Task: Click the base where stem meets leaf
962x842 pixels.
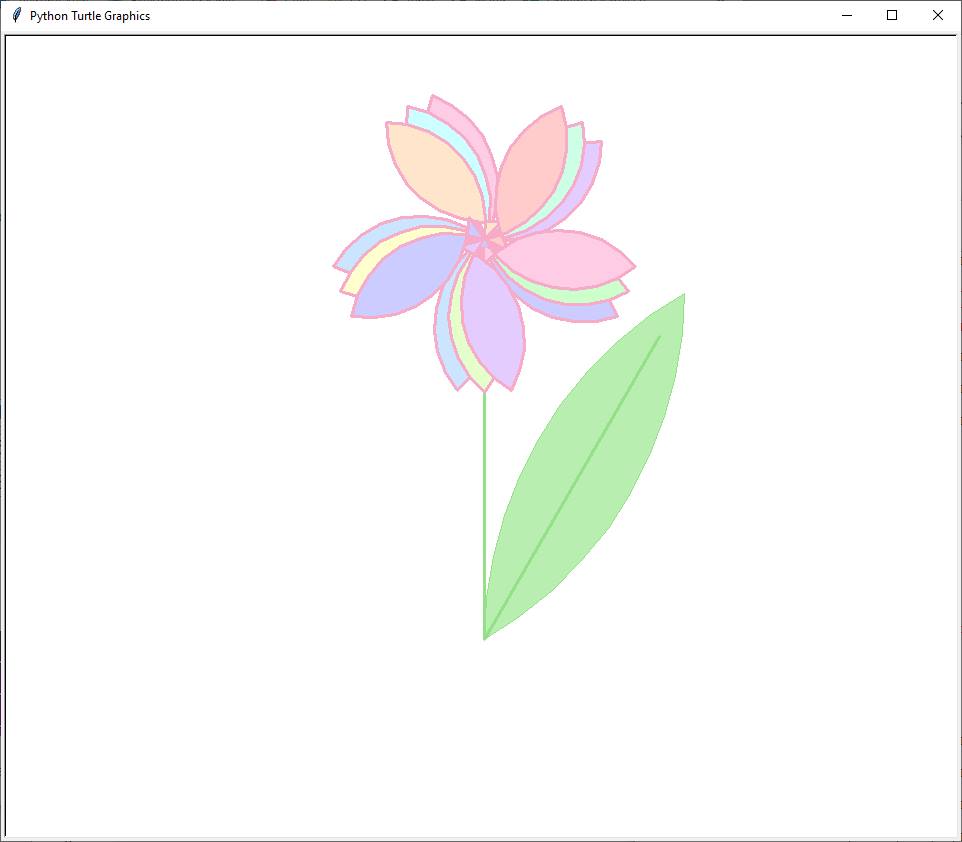Action: point(485,637)
